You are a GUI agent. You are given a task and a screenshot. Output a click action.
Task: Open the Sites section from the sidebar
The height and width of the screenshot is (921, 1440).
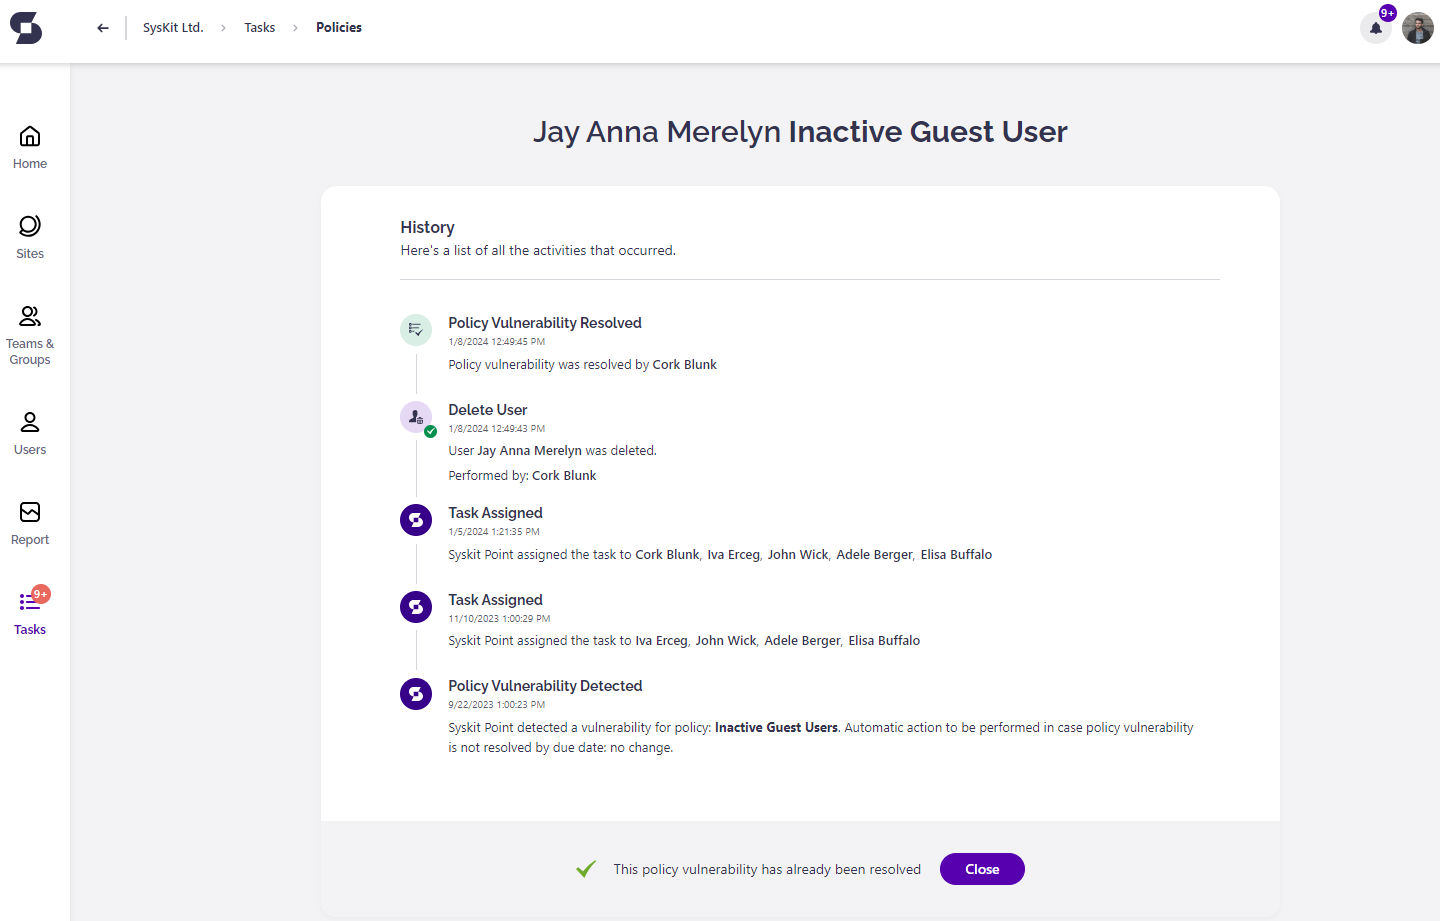coord(29,234)
